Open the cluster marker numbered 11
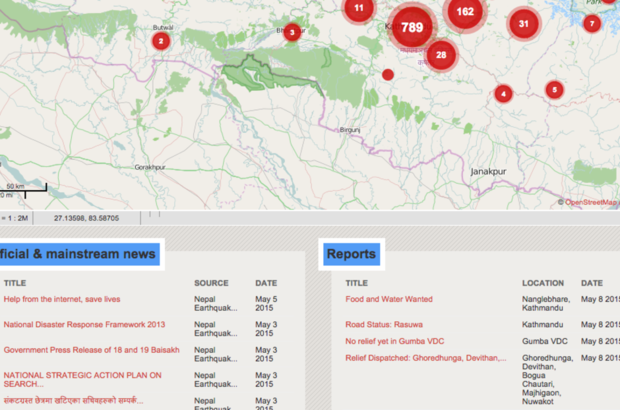620x410 pixels. 359,9
